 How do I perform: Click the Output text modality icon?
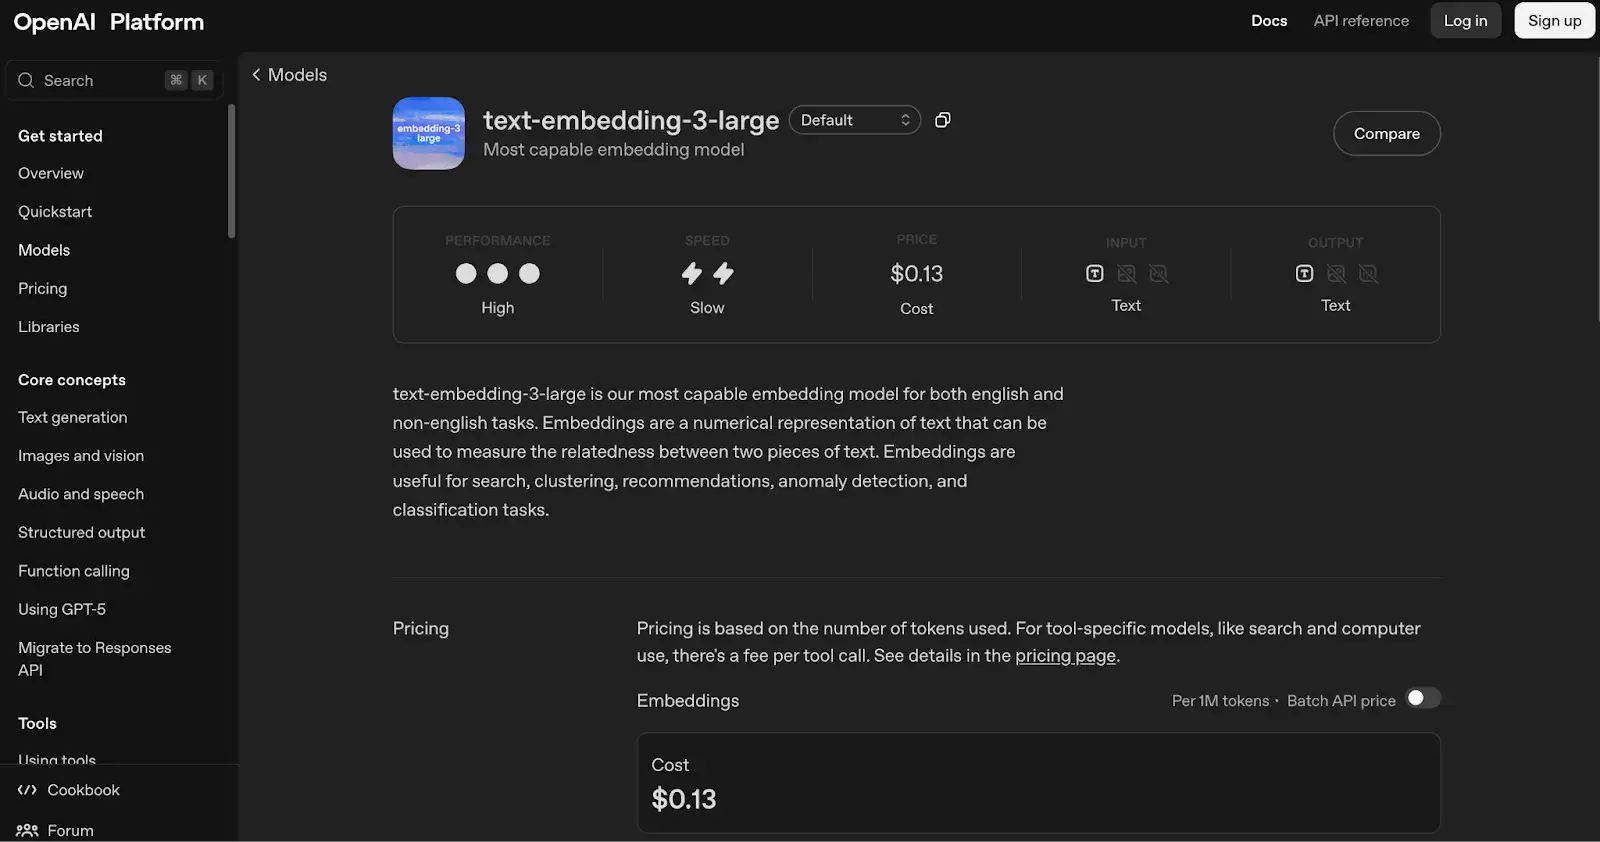[x=1304, y=274]
